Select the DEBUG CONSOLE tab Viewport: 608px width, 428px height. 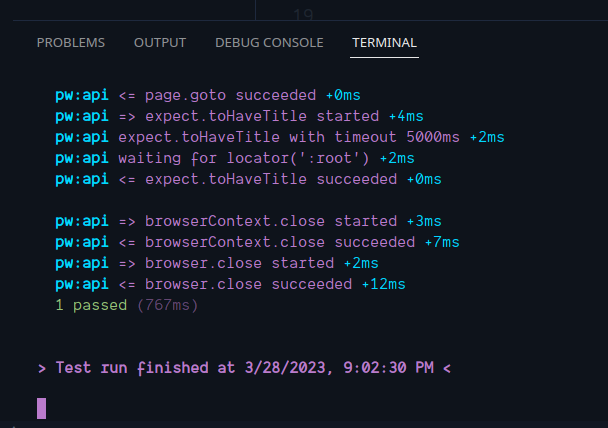click(x=269, y=43)
